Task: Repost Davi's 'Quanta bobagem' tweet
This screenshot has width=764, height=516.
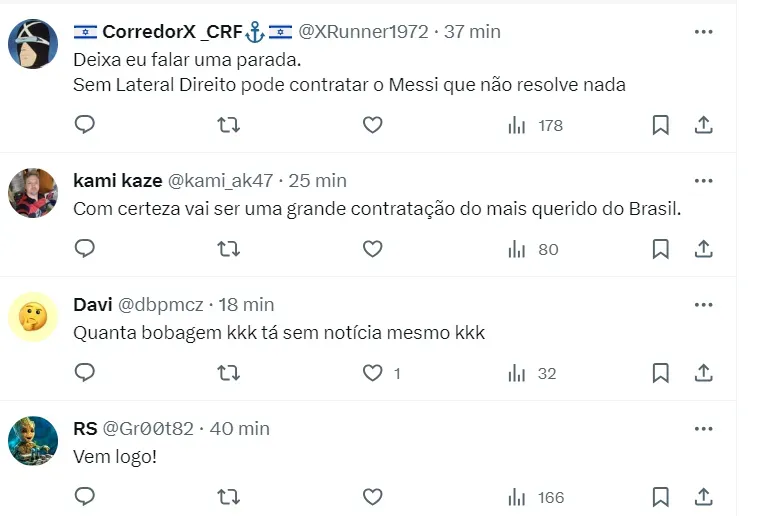Action: 229,373
